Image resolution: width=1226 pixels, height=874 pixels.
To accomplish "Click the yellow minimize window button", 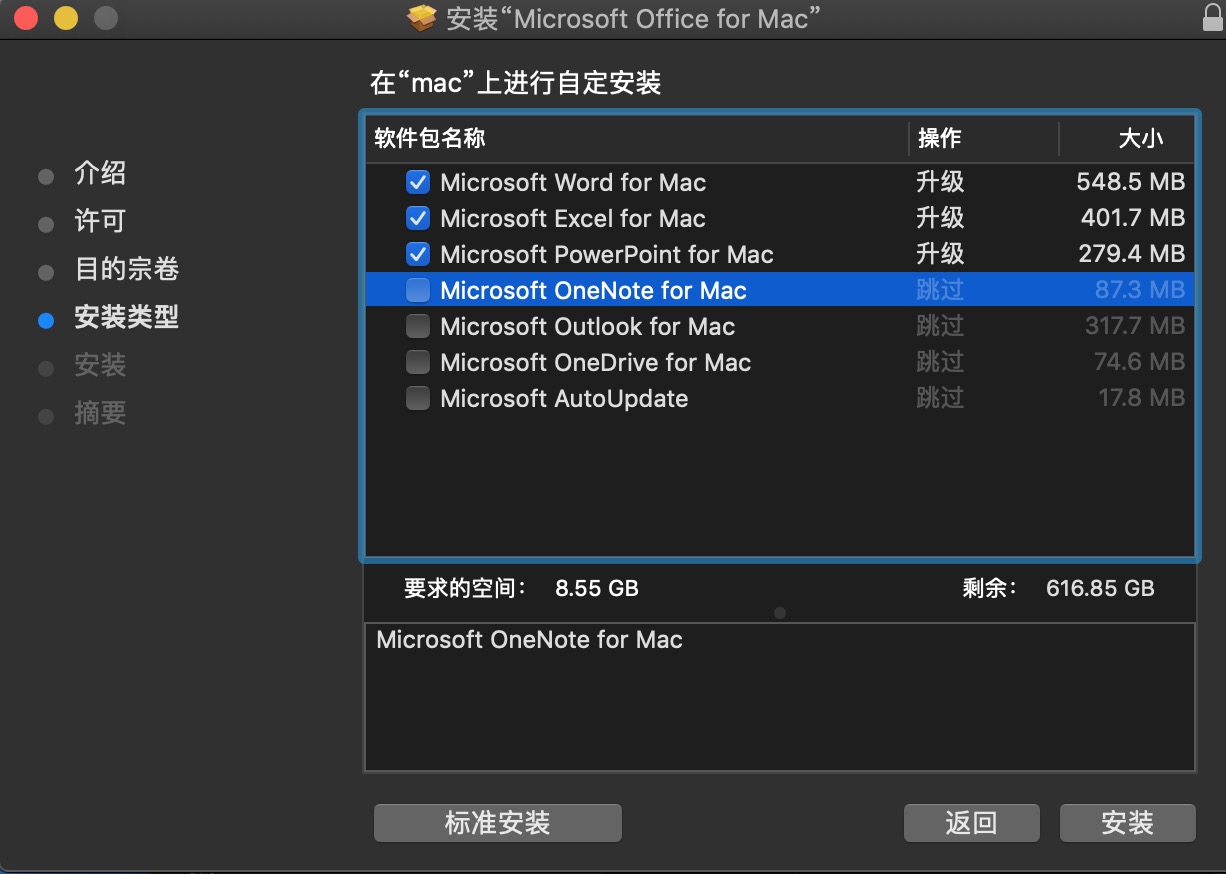I will coord(66,18).
